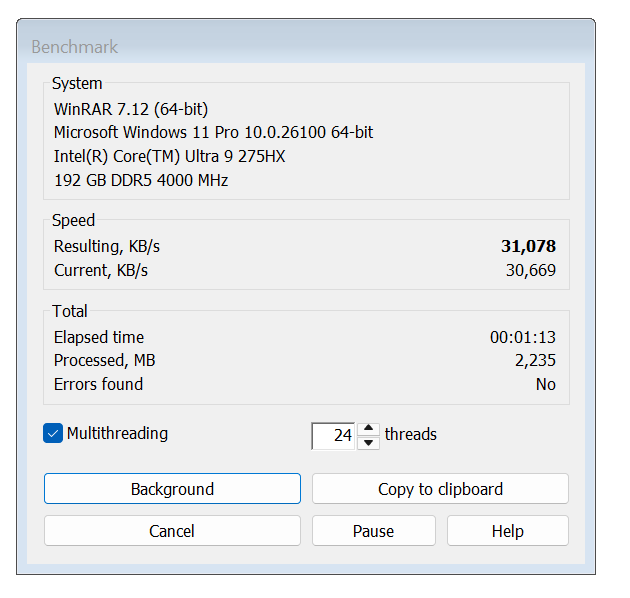630x598 pixels.
Task: Click the Benchmark title bar text
Action: pyautogui.click(x=74, y=47)
